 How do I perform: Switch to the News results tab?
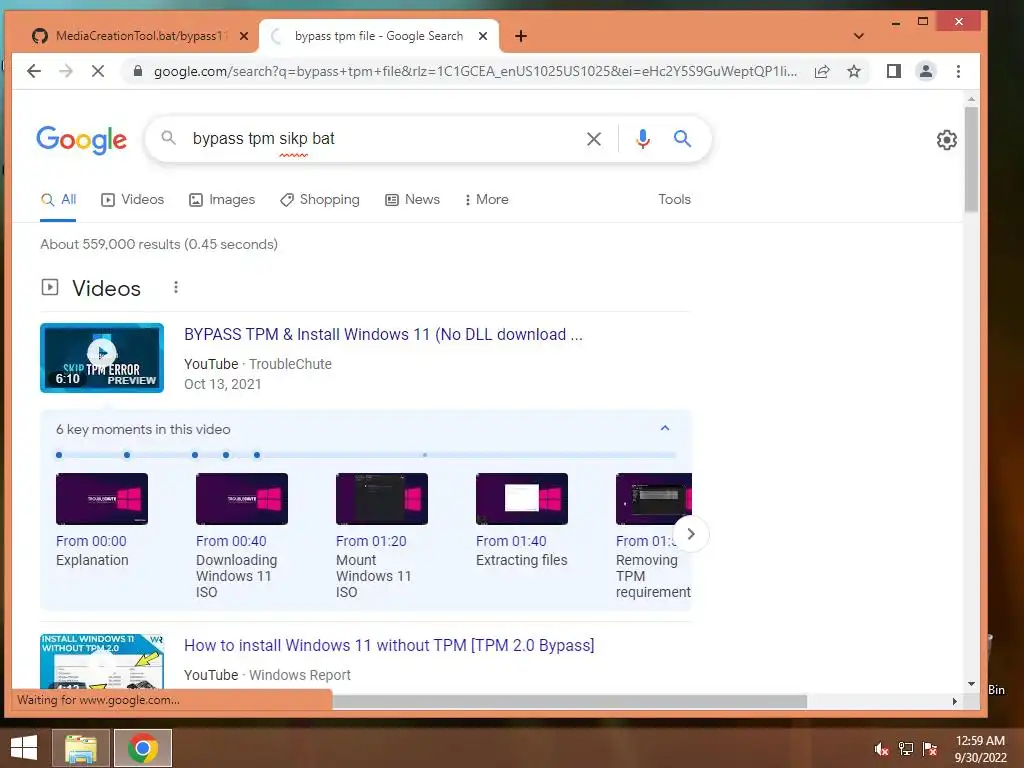click(x=412, y=200)
